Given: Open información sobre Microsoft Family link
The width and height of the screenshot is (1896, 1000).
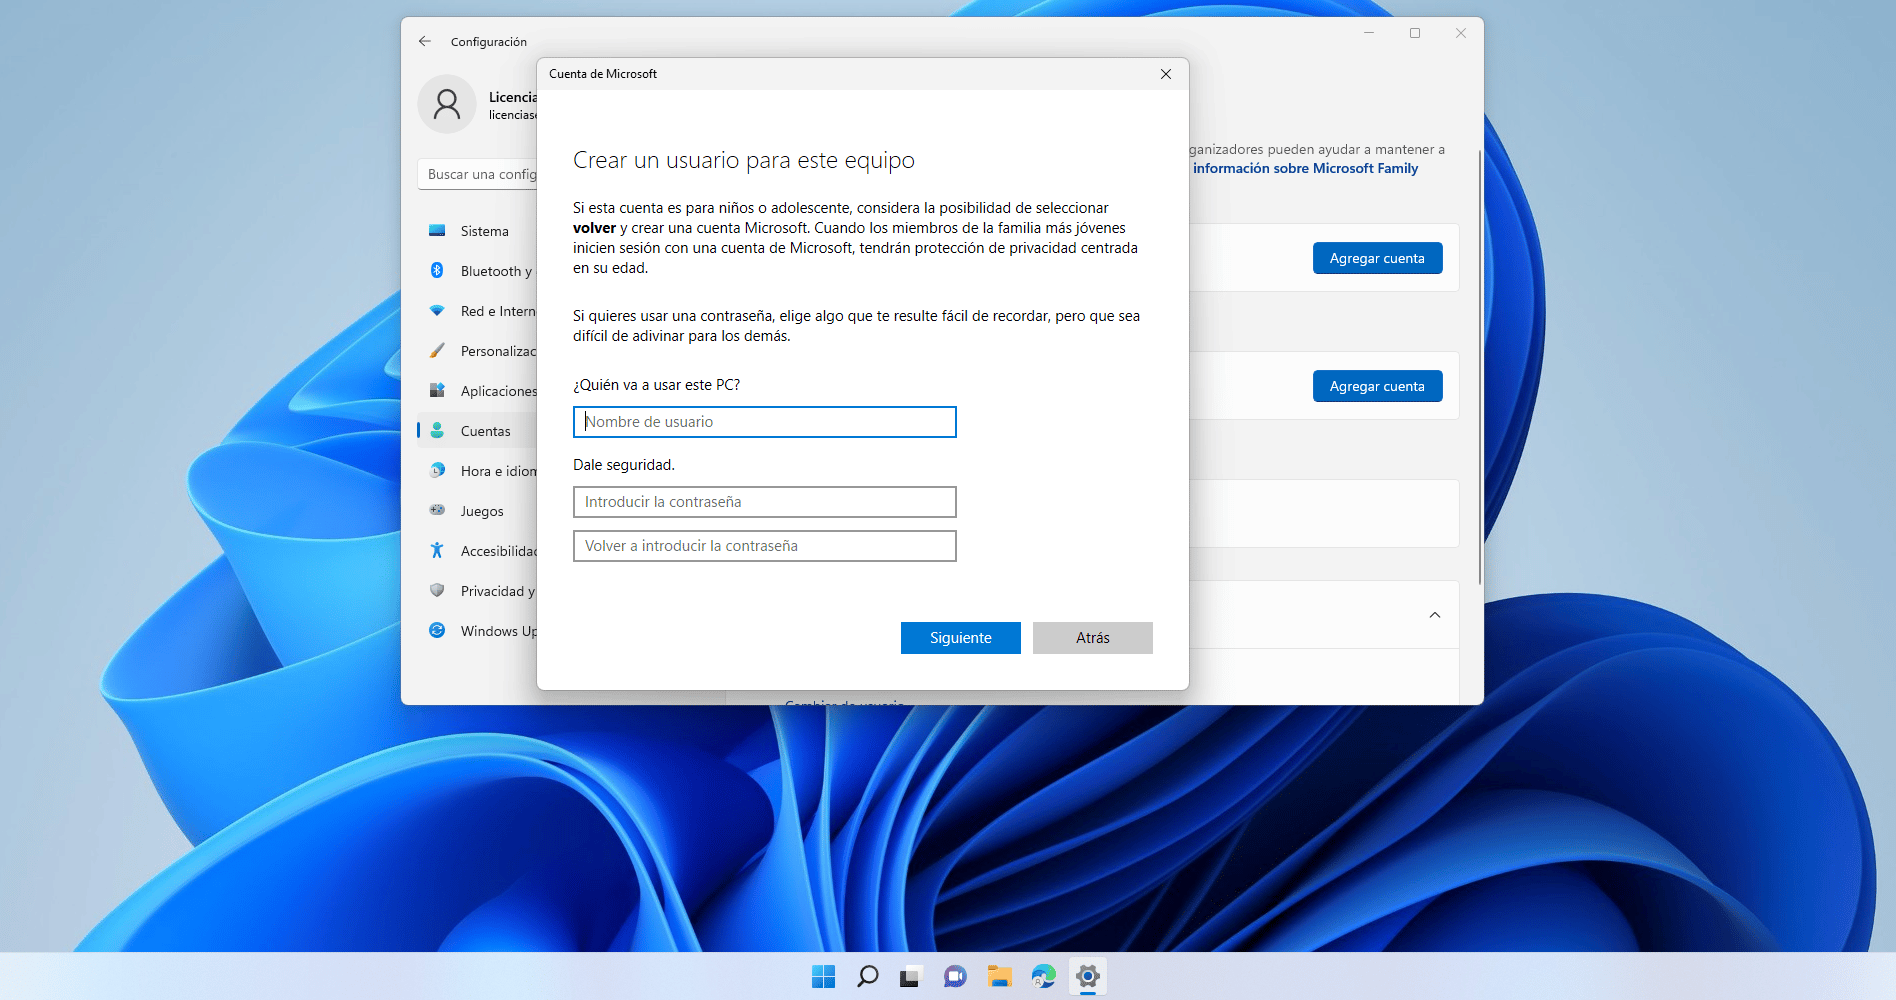Looking at the screenshot, I should tap(1304, 168).
